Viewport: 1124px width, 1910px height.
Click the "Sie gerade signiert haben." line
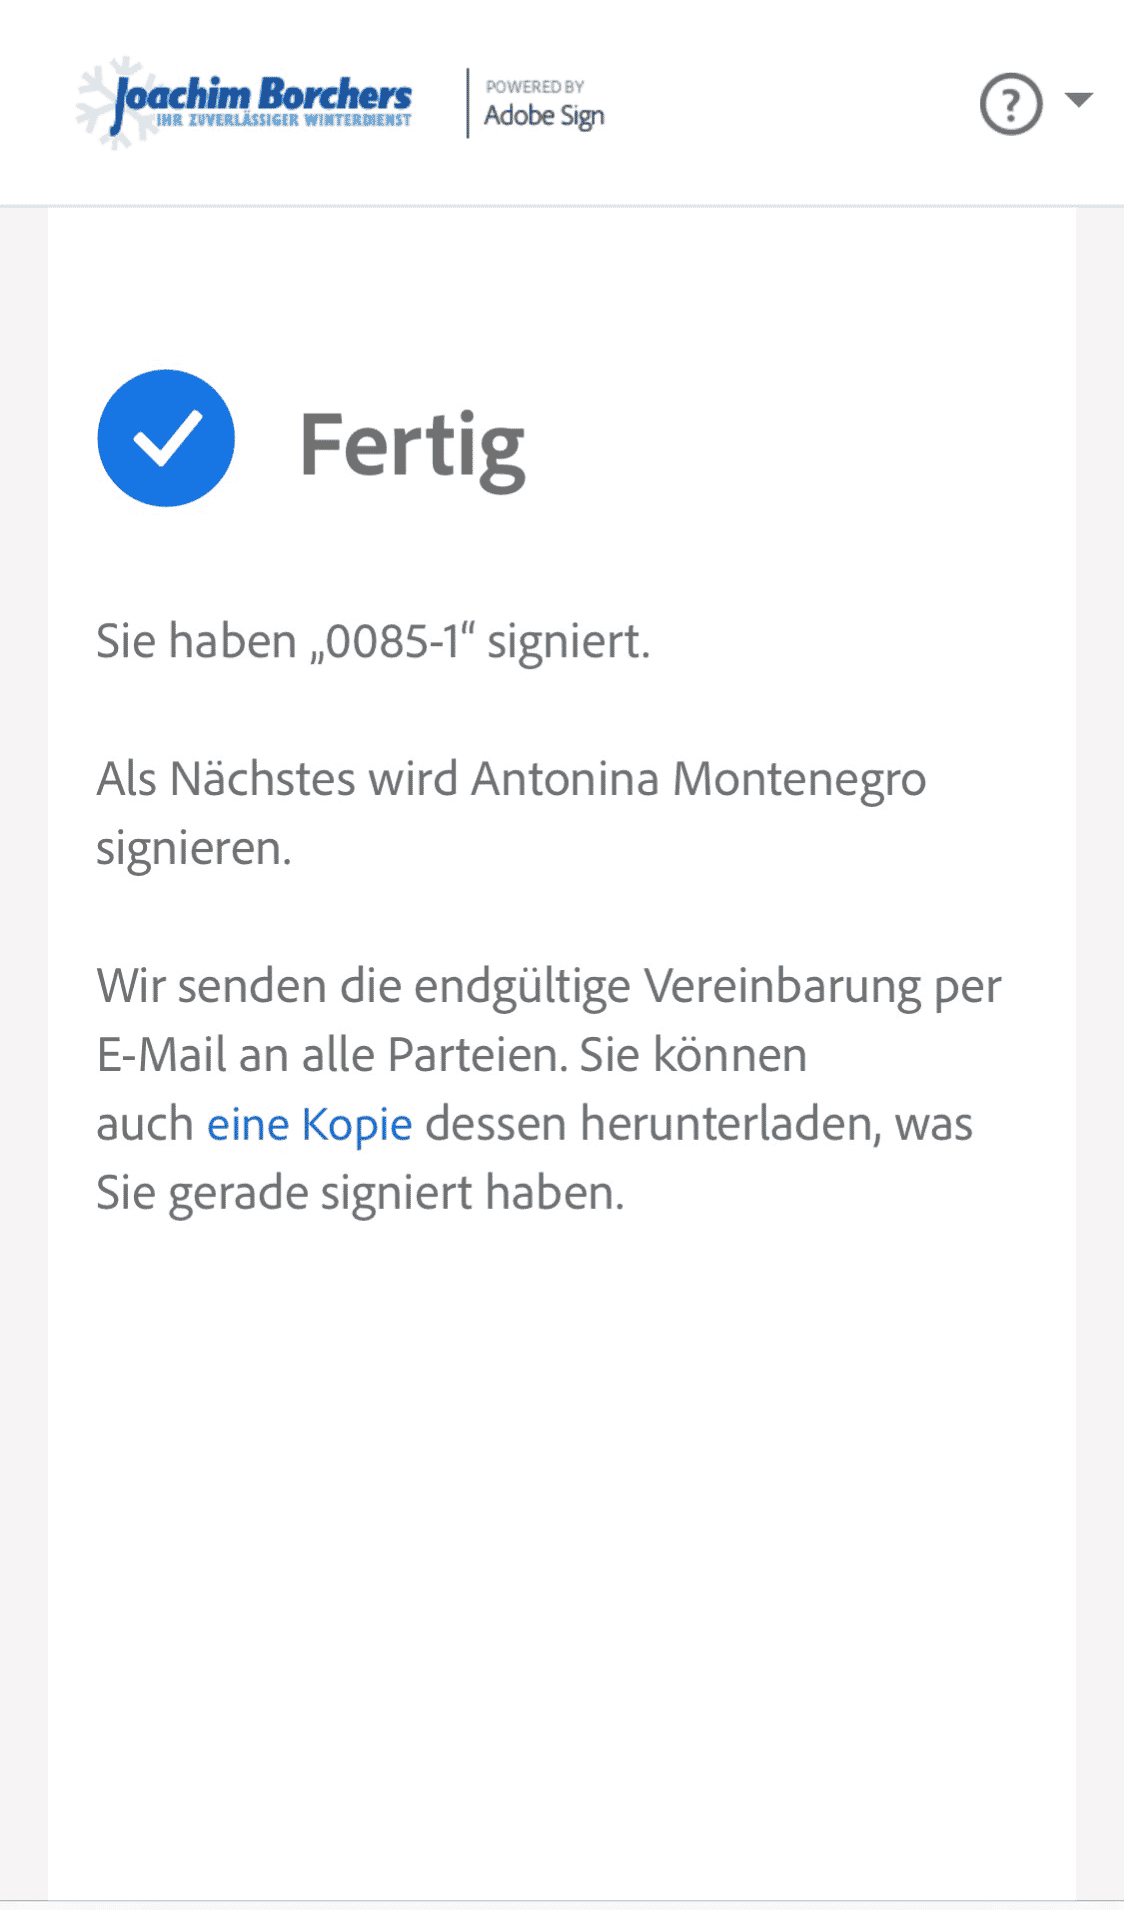coord(360,1193)
